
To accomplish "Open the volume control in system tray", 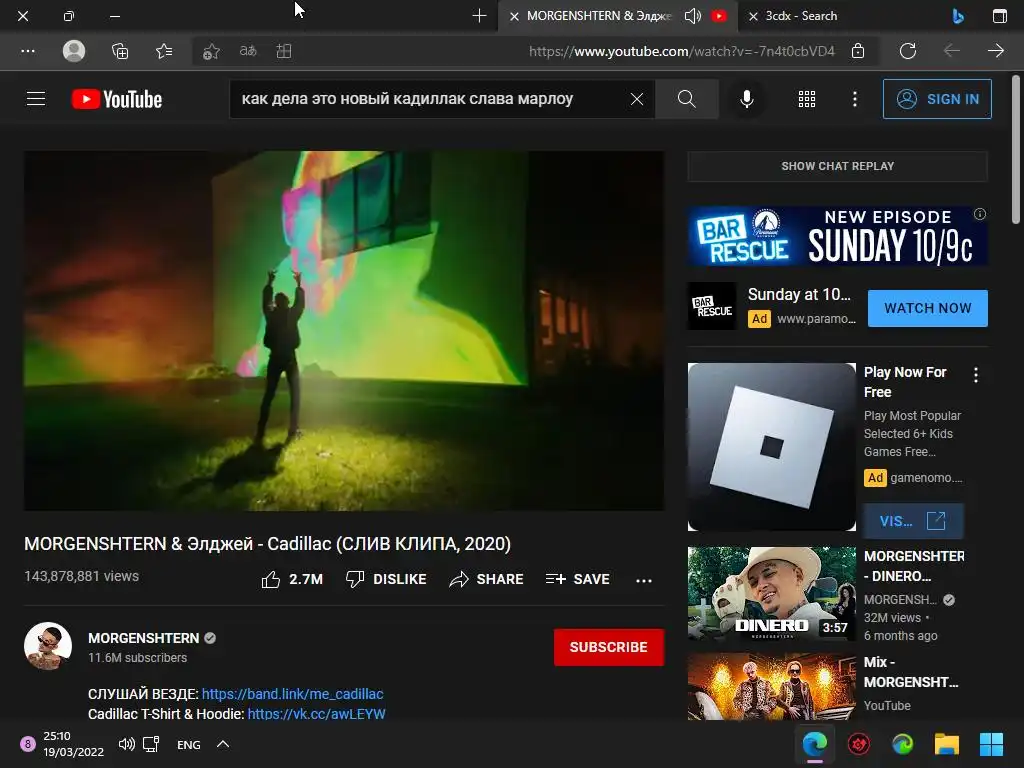I will tap(127, 744).
